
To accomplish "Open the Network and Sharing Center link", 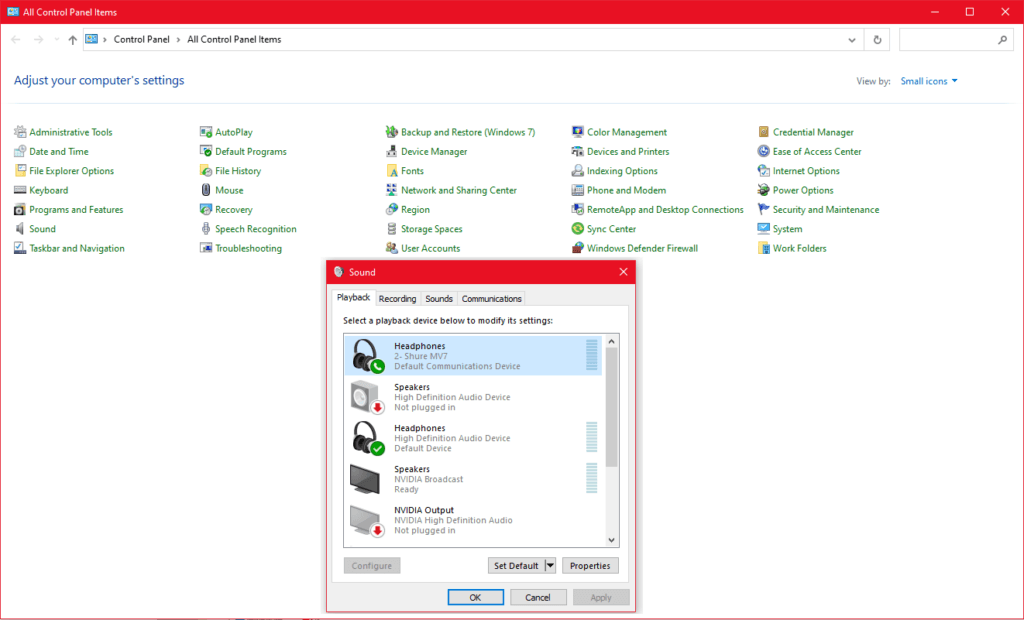I will pyautogui.click(x=458, y=190).
